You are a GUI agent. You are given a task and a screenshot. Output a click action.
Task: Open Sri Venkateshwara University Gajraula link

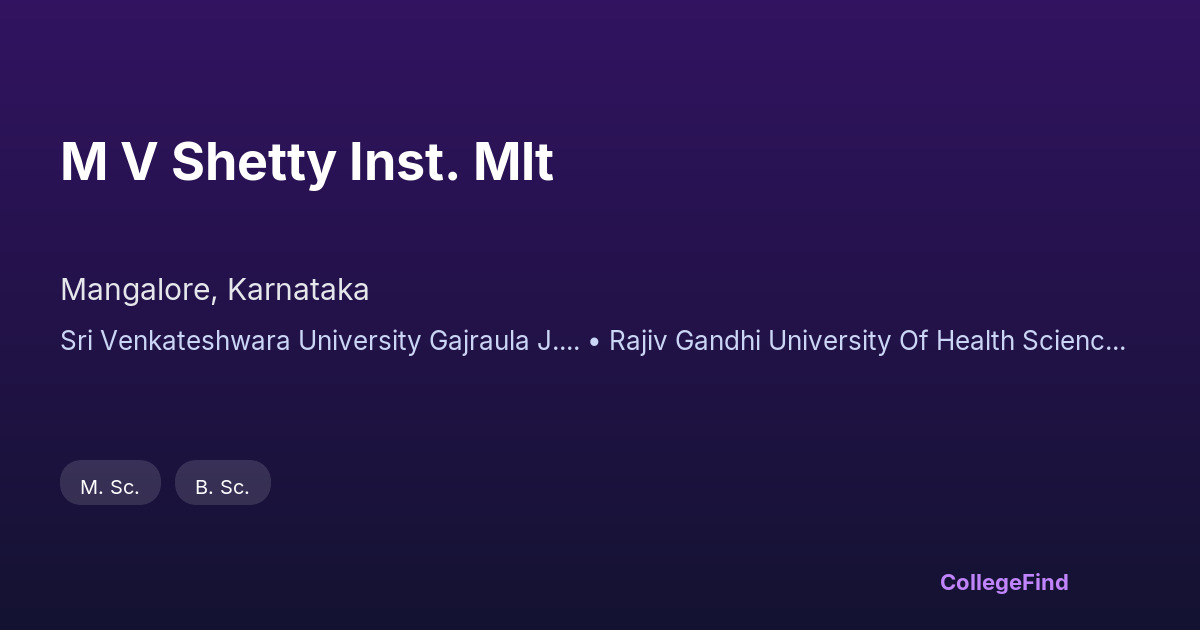pyautogui.click(x=319, y=341)
